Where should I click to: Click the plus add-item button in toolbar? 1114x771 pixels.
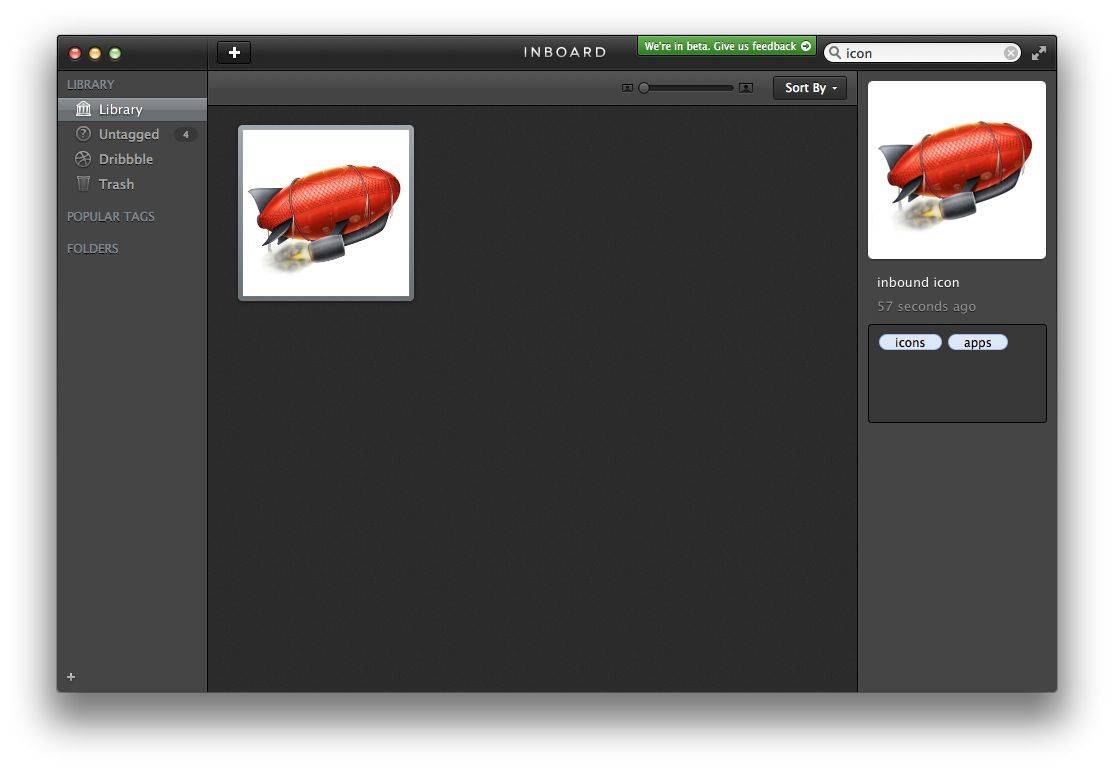pyautogui.click(x=234, y=53)
